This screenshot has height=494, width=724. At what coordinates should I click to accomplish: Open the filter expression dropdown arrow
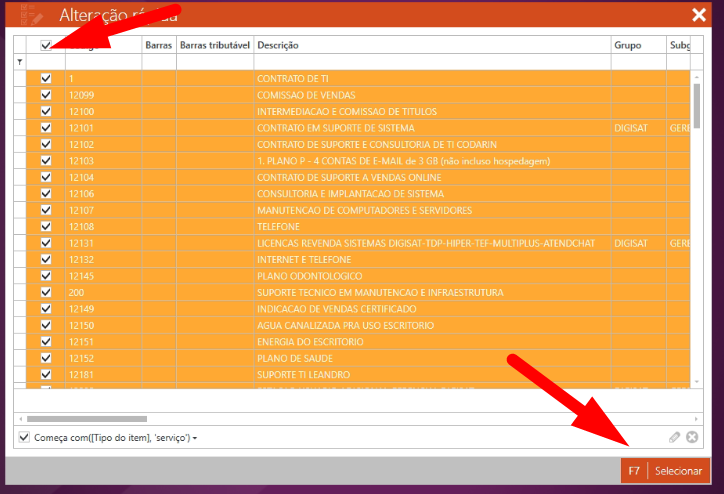click(x=196, y=438)
